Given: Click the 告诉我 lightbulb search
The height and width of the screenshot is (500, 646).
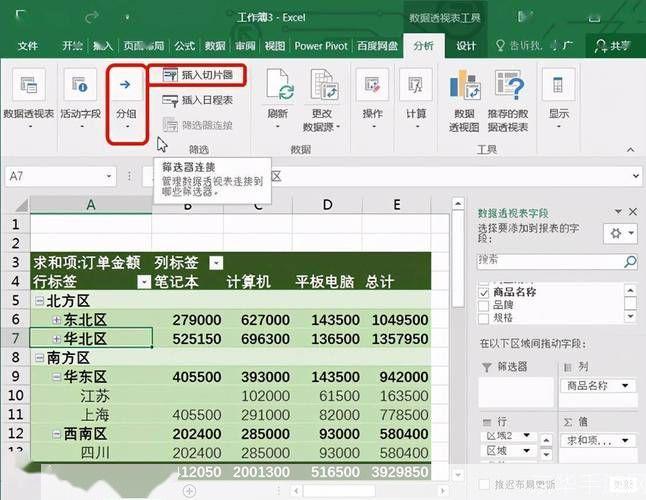Looking at the screenshot, I should [x=500, y=46].
